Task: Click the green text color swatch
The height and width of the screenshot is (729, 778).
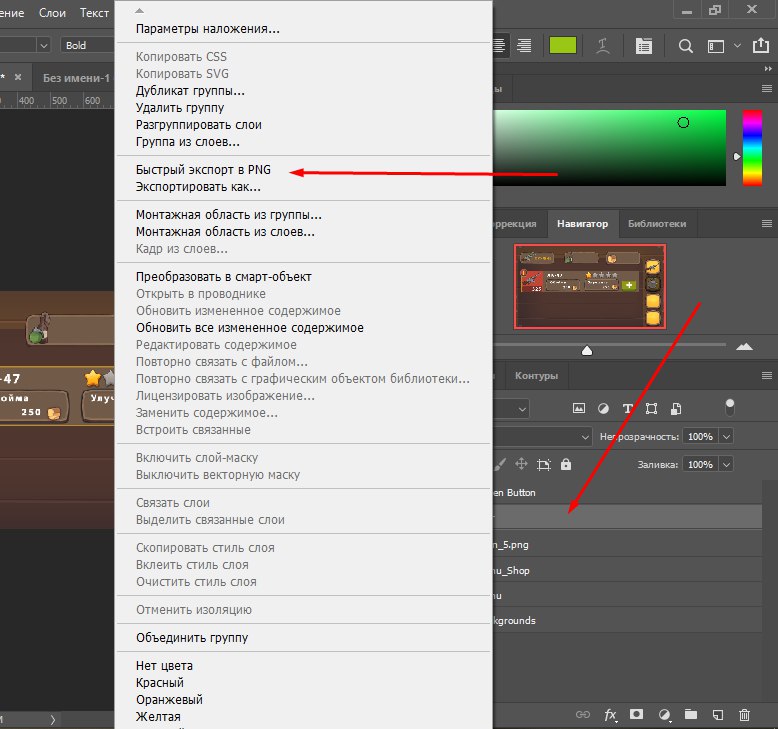Action: click(563, 45)
